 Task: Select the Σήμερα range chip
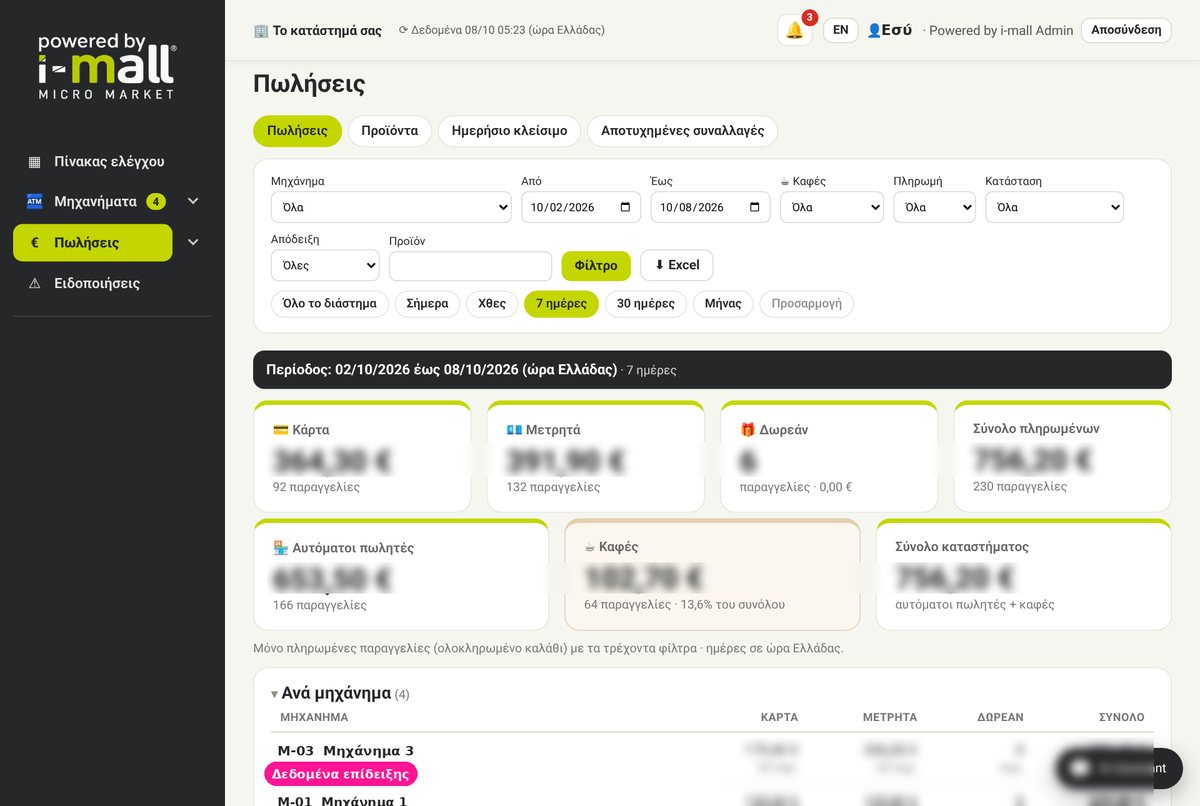pyautogui.click(x=427, y=303)
